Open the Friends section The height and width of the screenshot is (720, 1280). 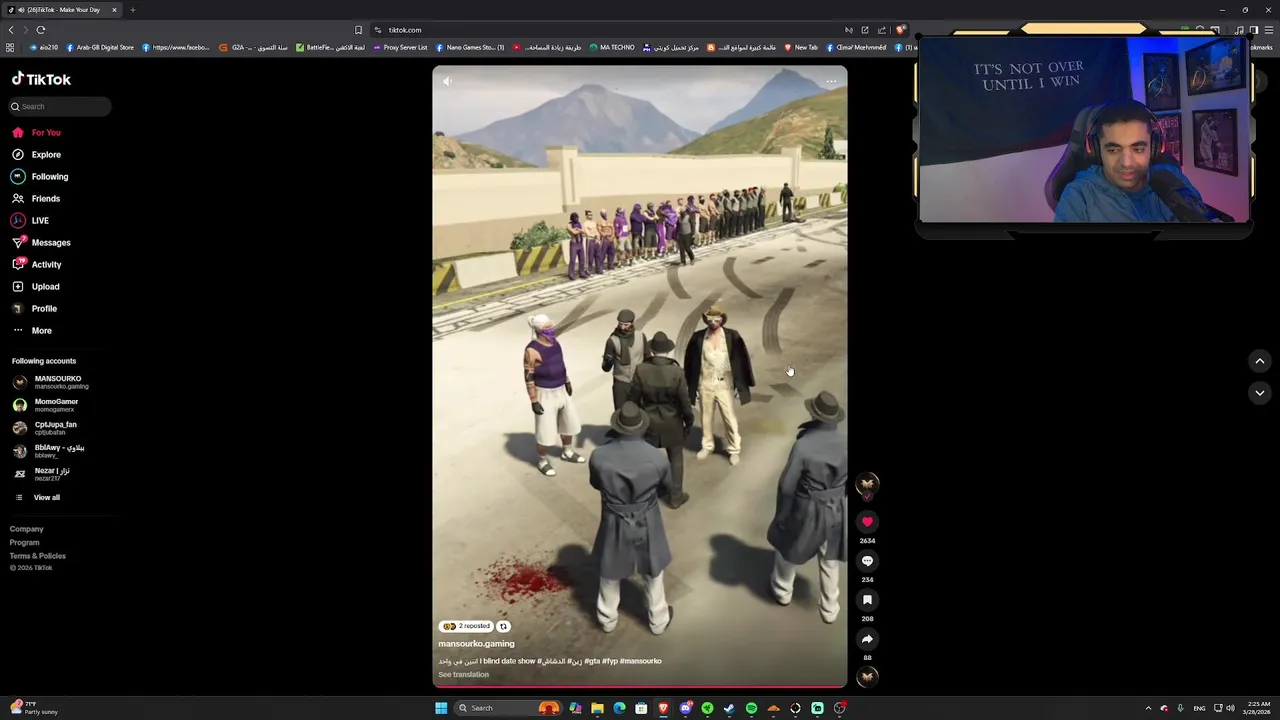coord(37,198)
